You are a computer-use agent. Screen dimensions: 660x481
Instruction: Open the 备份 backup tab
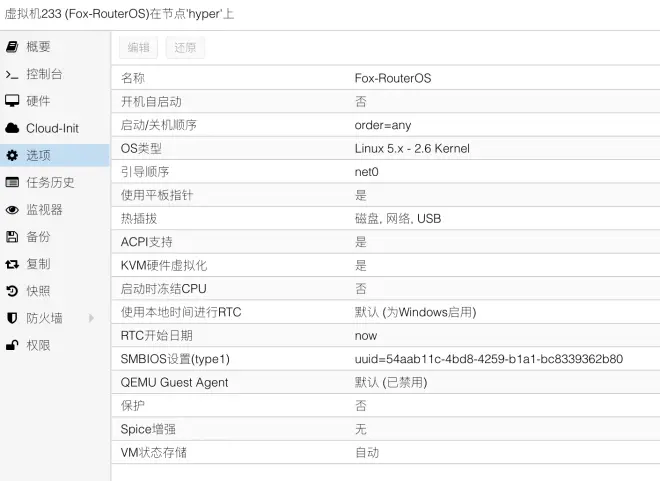[55, 237]
